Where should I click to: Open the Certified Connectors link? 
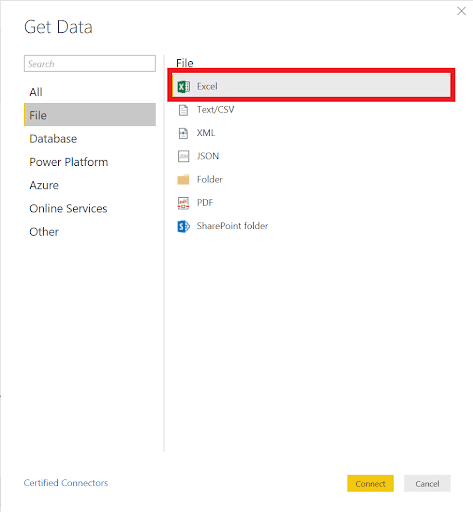[66, 483]
